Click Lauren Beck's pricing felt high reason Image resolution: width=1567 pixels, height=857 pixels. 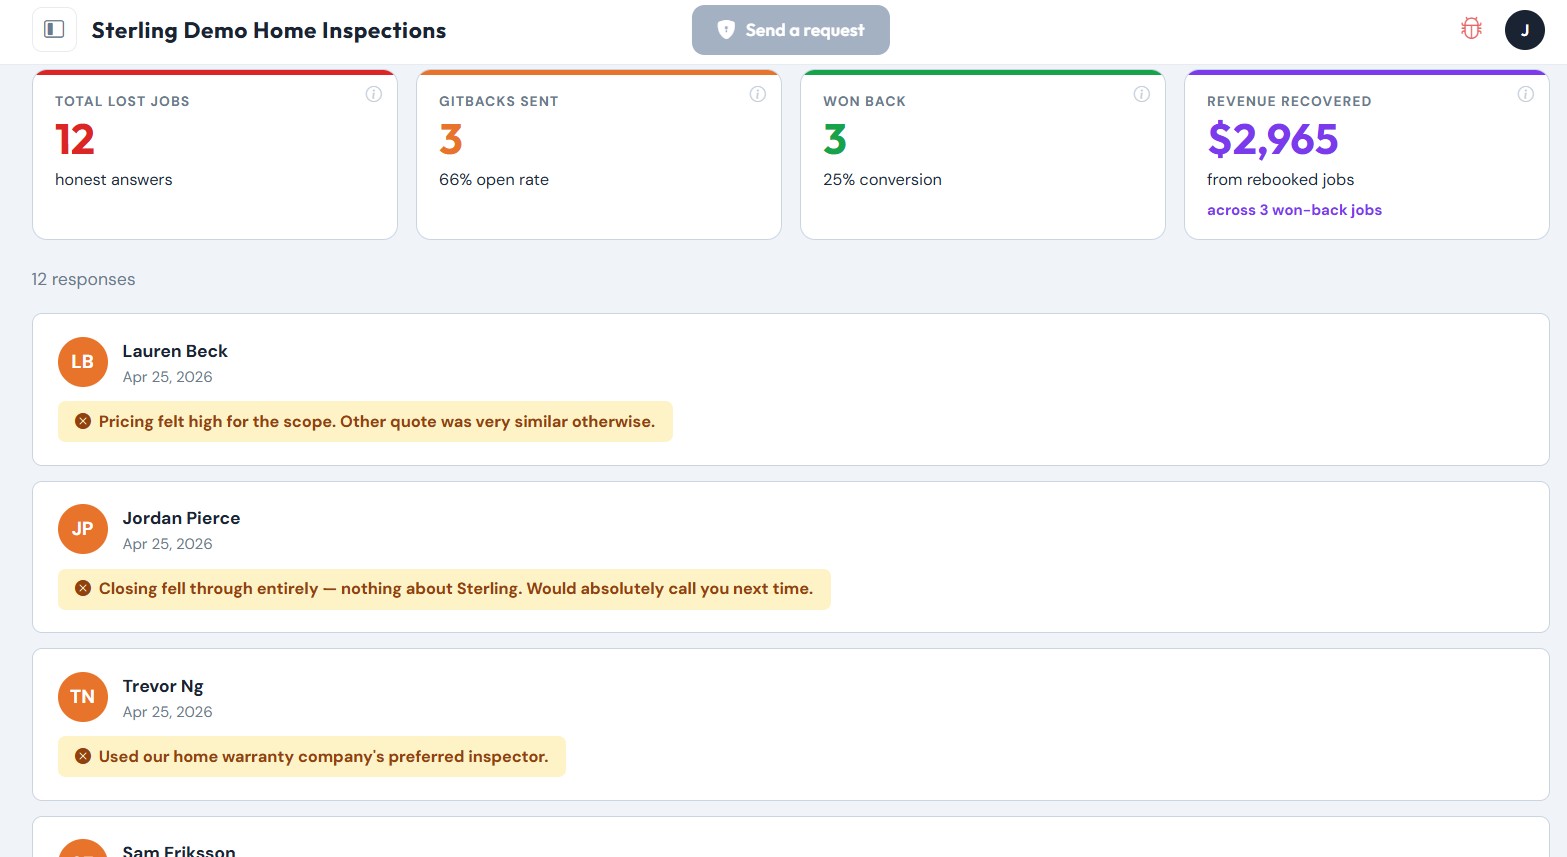[365, 422]
